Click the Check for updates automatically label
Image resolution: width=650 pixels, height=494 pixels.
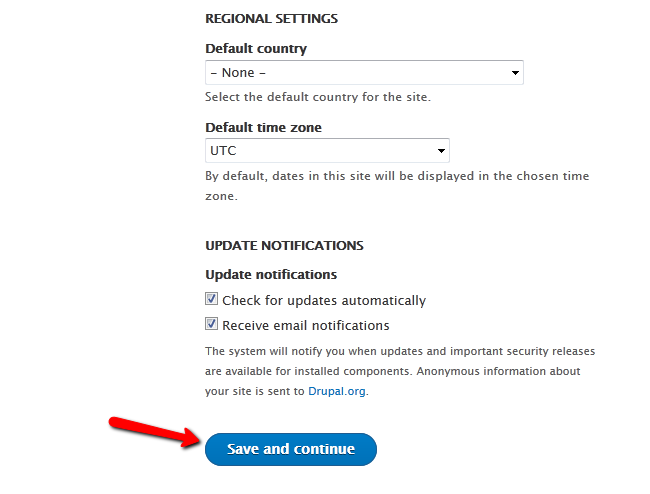tap(324, 300)
